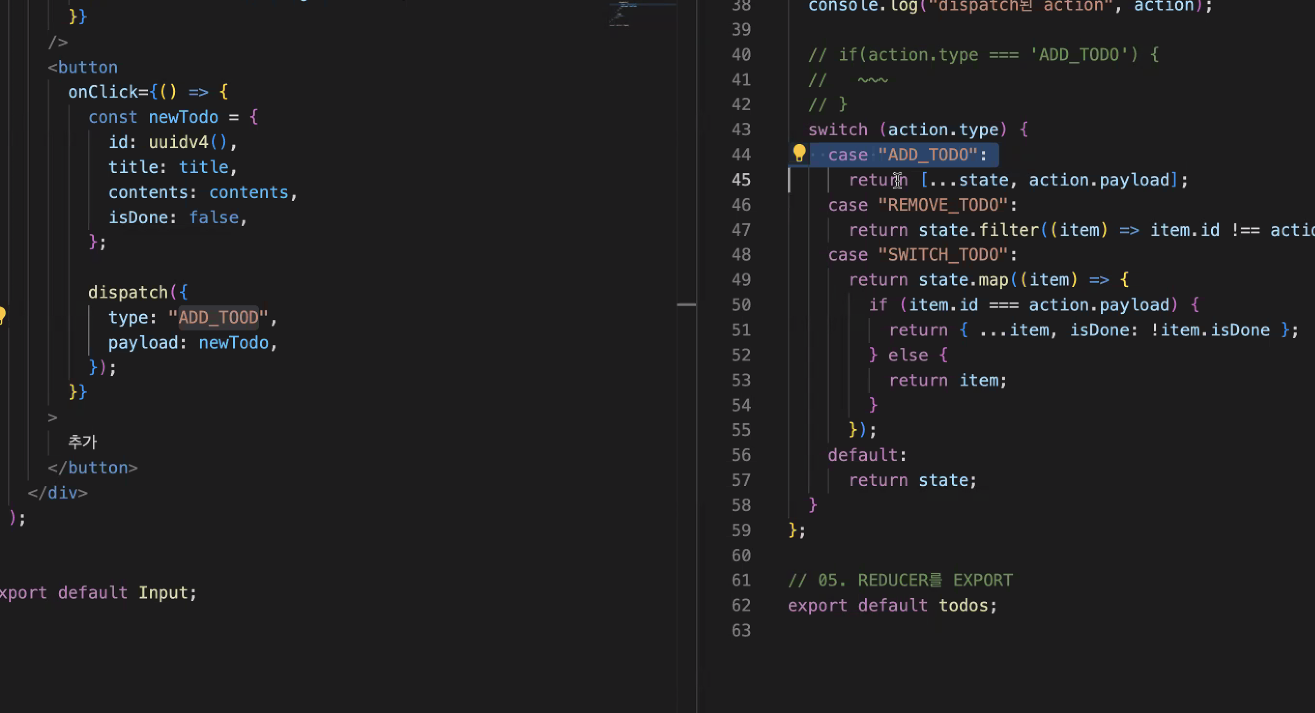Click line number 45 in the gutter
Viewport: 1315px width, 713px height.
(741, 179)
